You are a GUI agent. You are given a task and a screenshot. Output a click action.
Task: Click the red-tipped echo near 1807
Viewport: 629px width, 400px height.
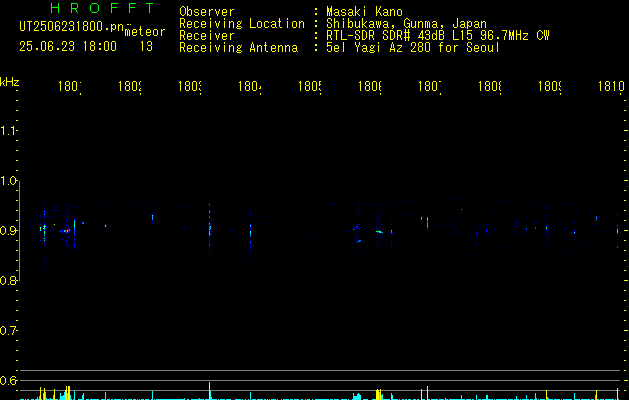click(427, 222)
